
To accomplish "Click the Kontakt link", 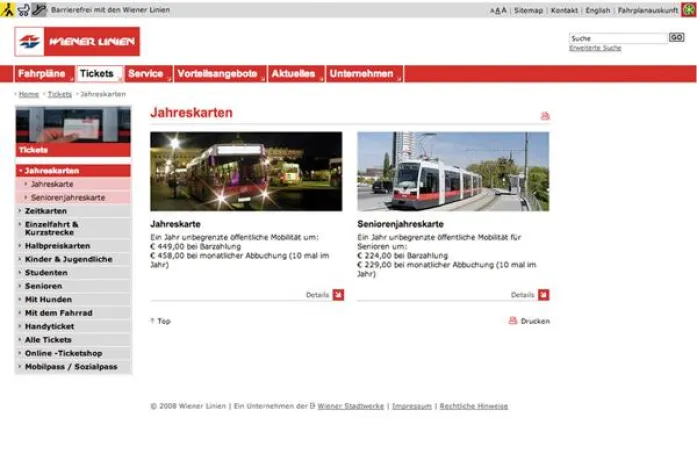I will [x=564, y=10].
